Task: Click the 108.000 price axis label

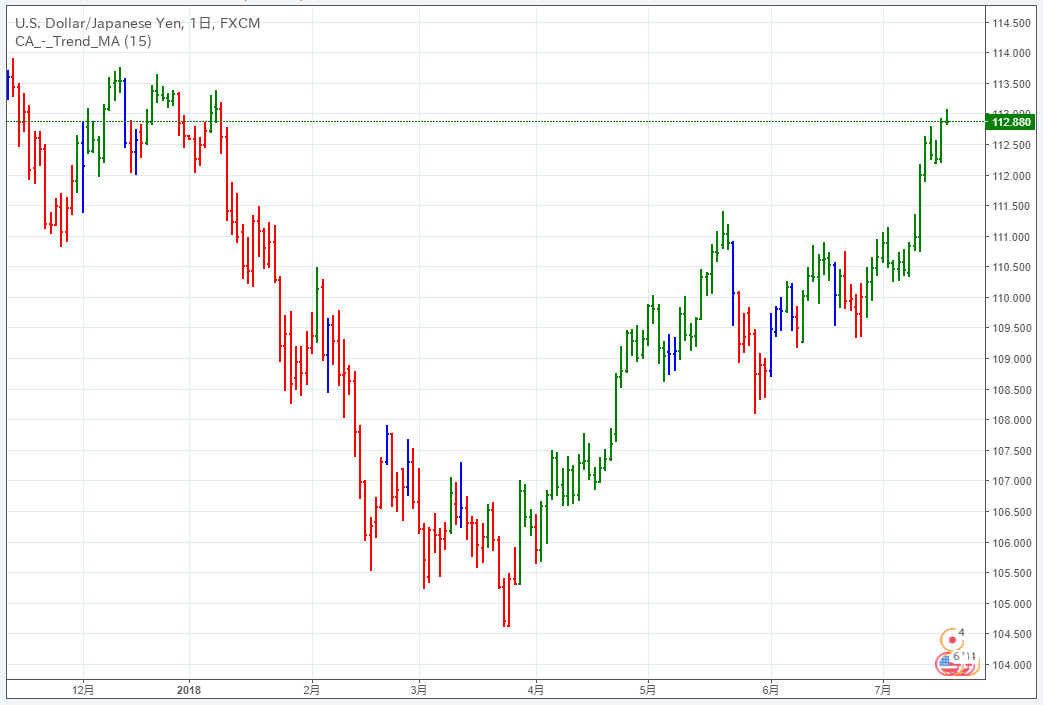Action: (x=1011, y=420)
